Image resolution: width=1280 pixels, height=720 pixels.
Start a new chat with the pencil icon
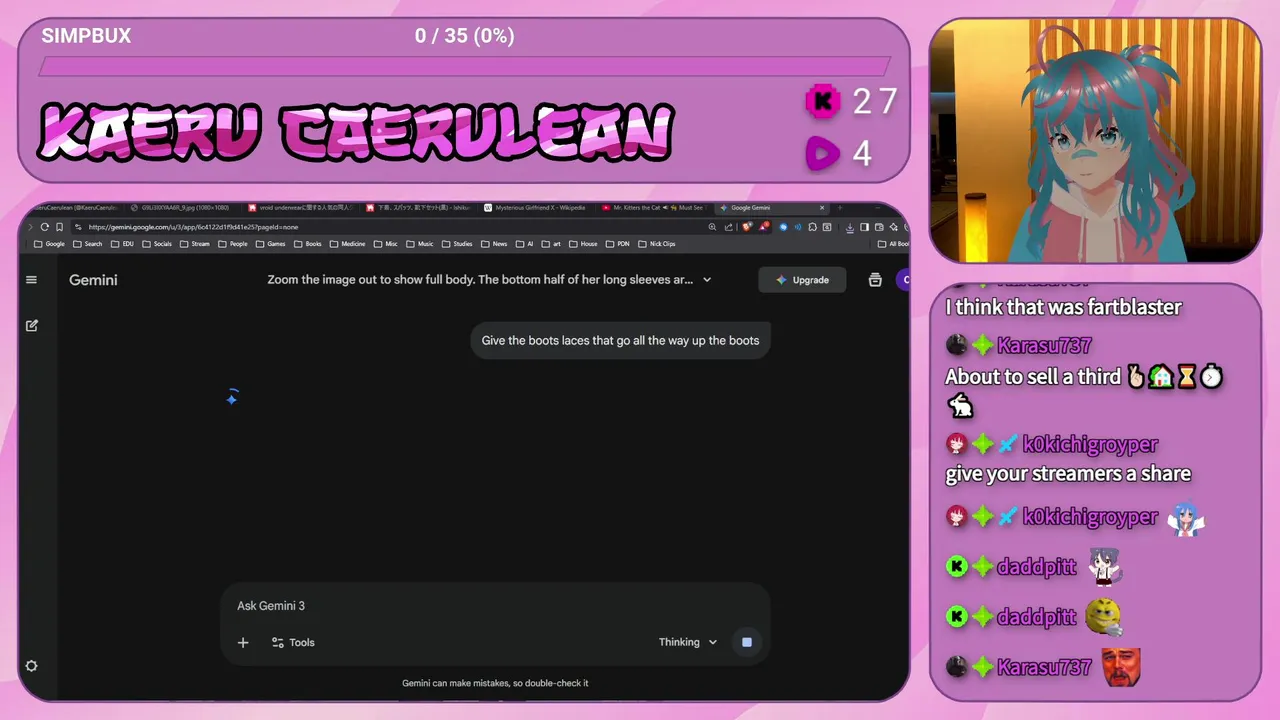pos(32,326)
